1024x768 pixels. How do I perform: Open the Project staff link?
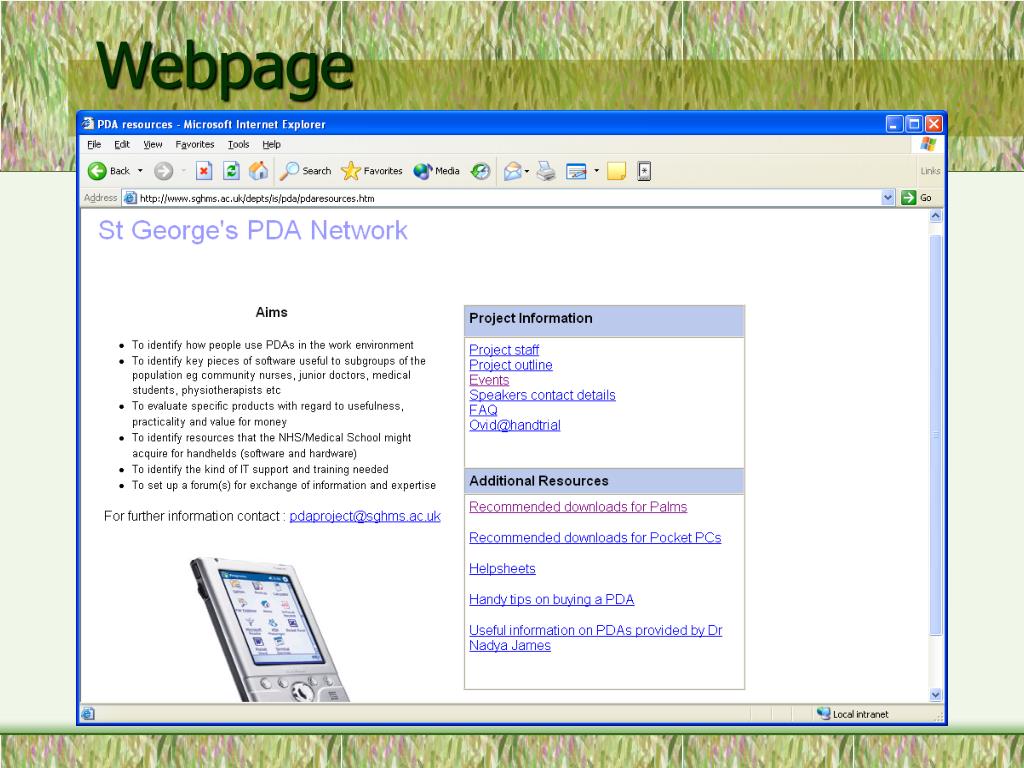pos(504,350)
